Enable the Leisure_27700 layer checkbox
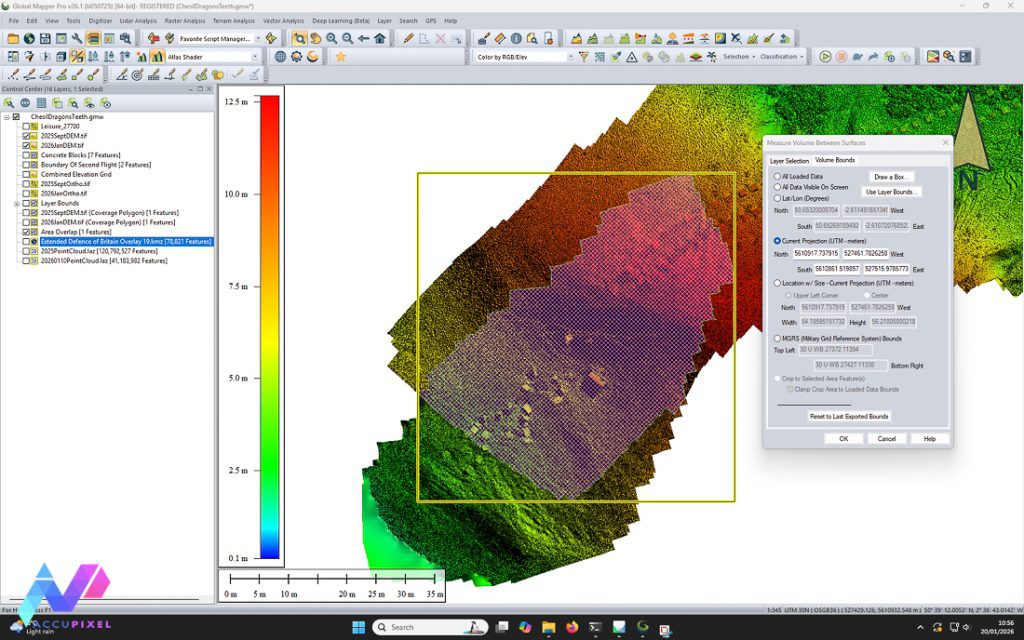This screenshot has height=640, width=1024. [27, 127]
